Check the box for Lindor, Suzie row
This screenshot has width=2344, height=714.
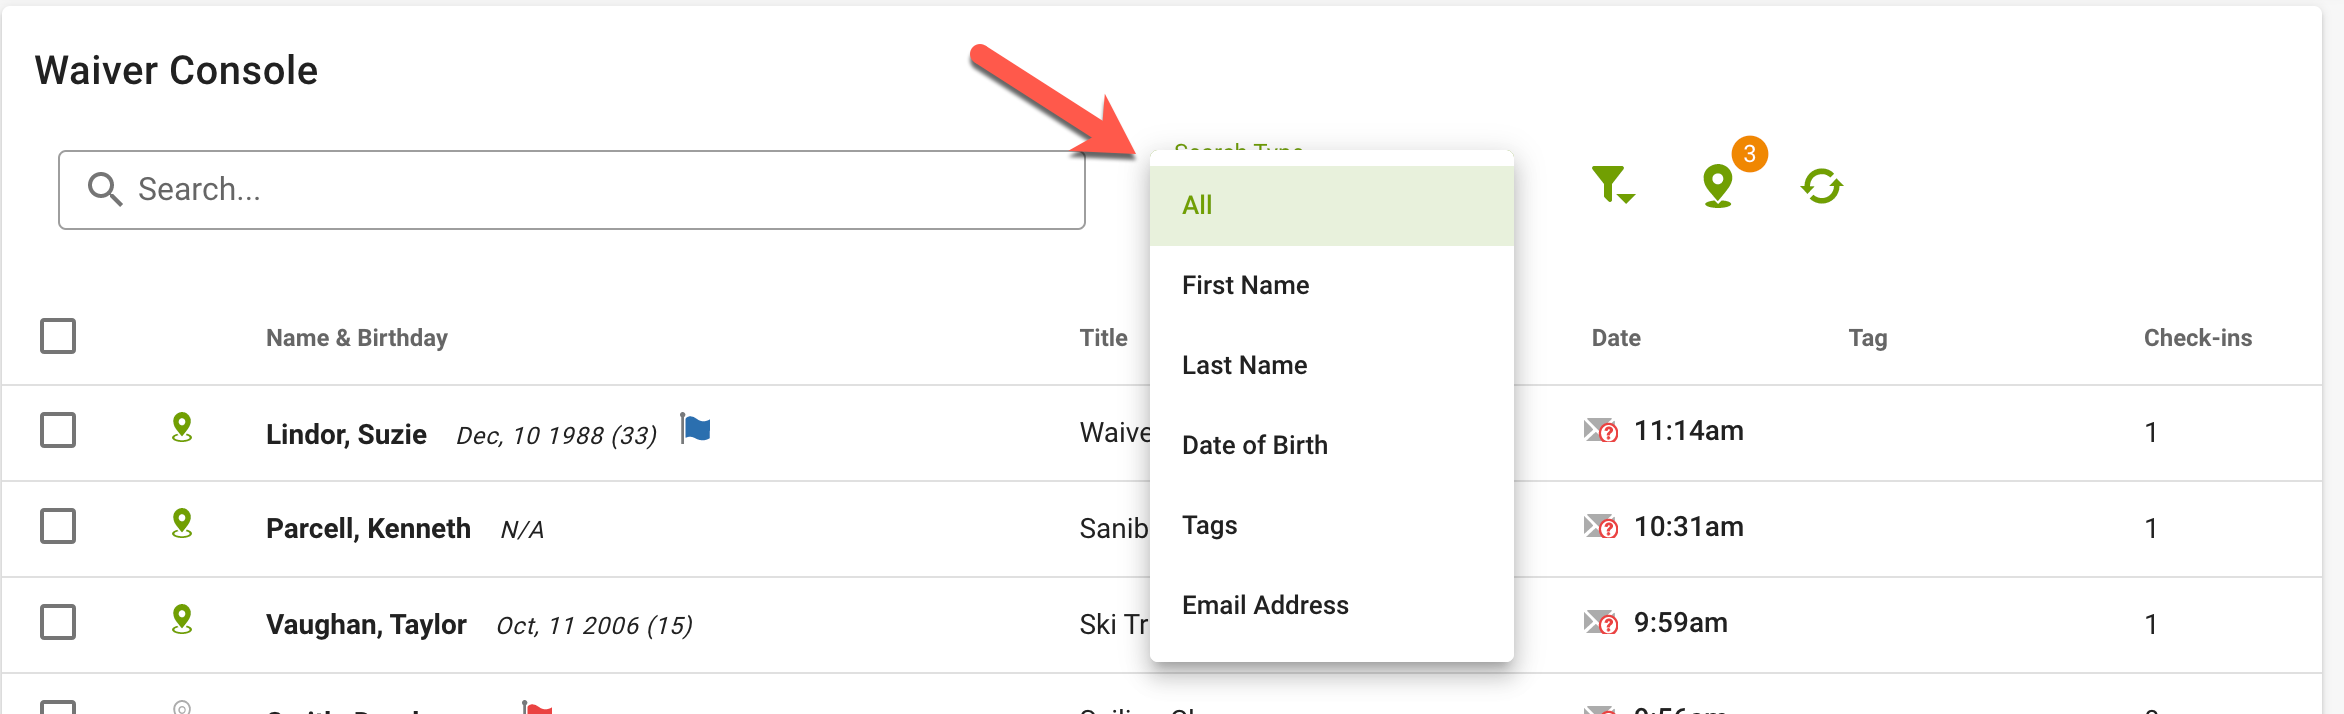tap(58, 430)
